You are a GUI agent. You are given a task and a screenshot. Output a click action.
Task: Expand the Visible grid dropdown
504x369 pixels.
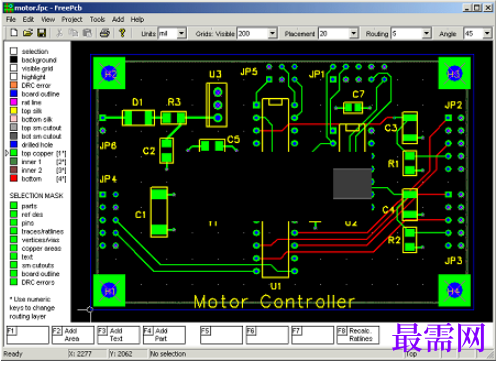point(272,33)
